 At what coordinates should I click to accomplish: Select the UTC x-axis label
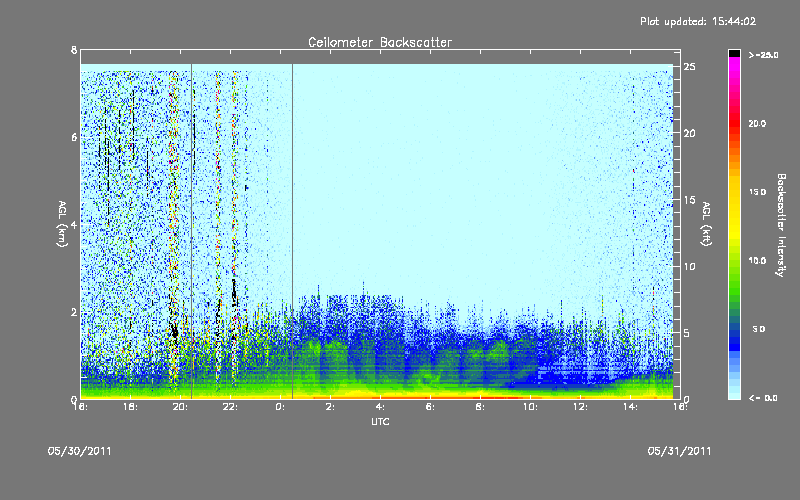click(380, 421)
